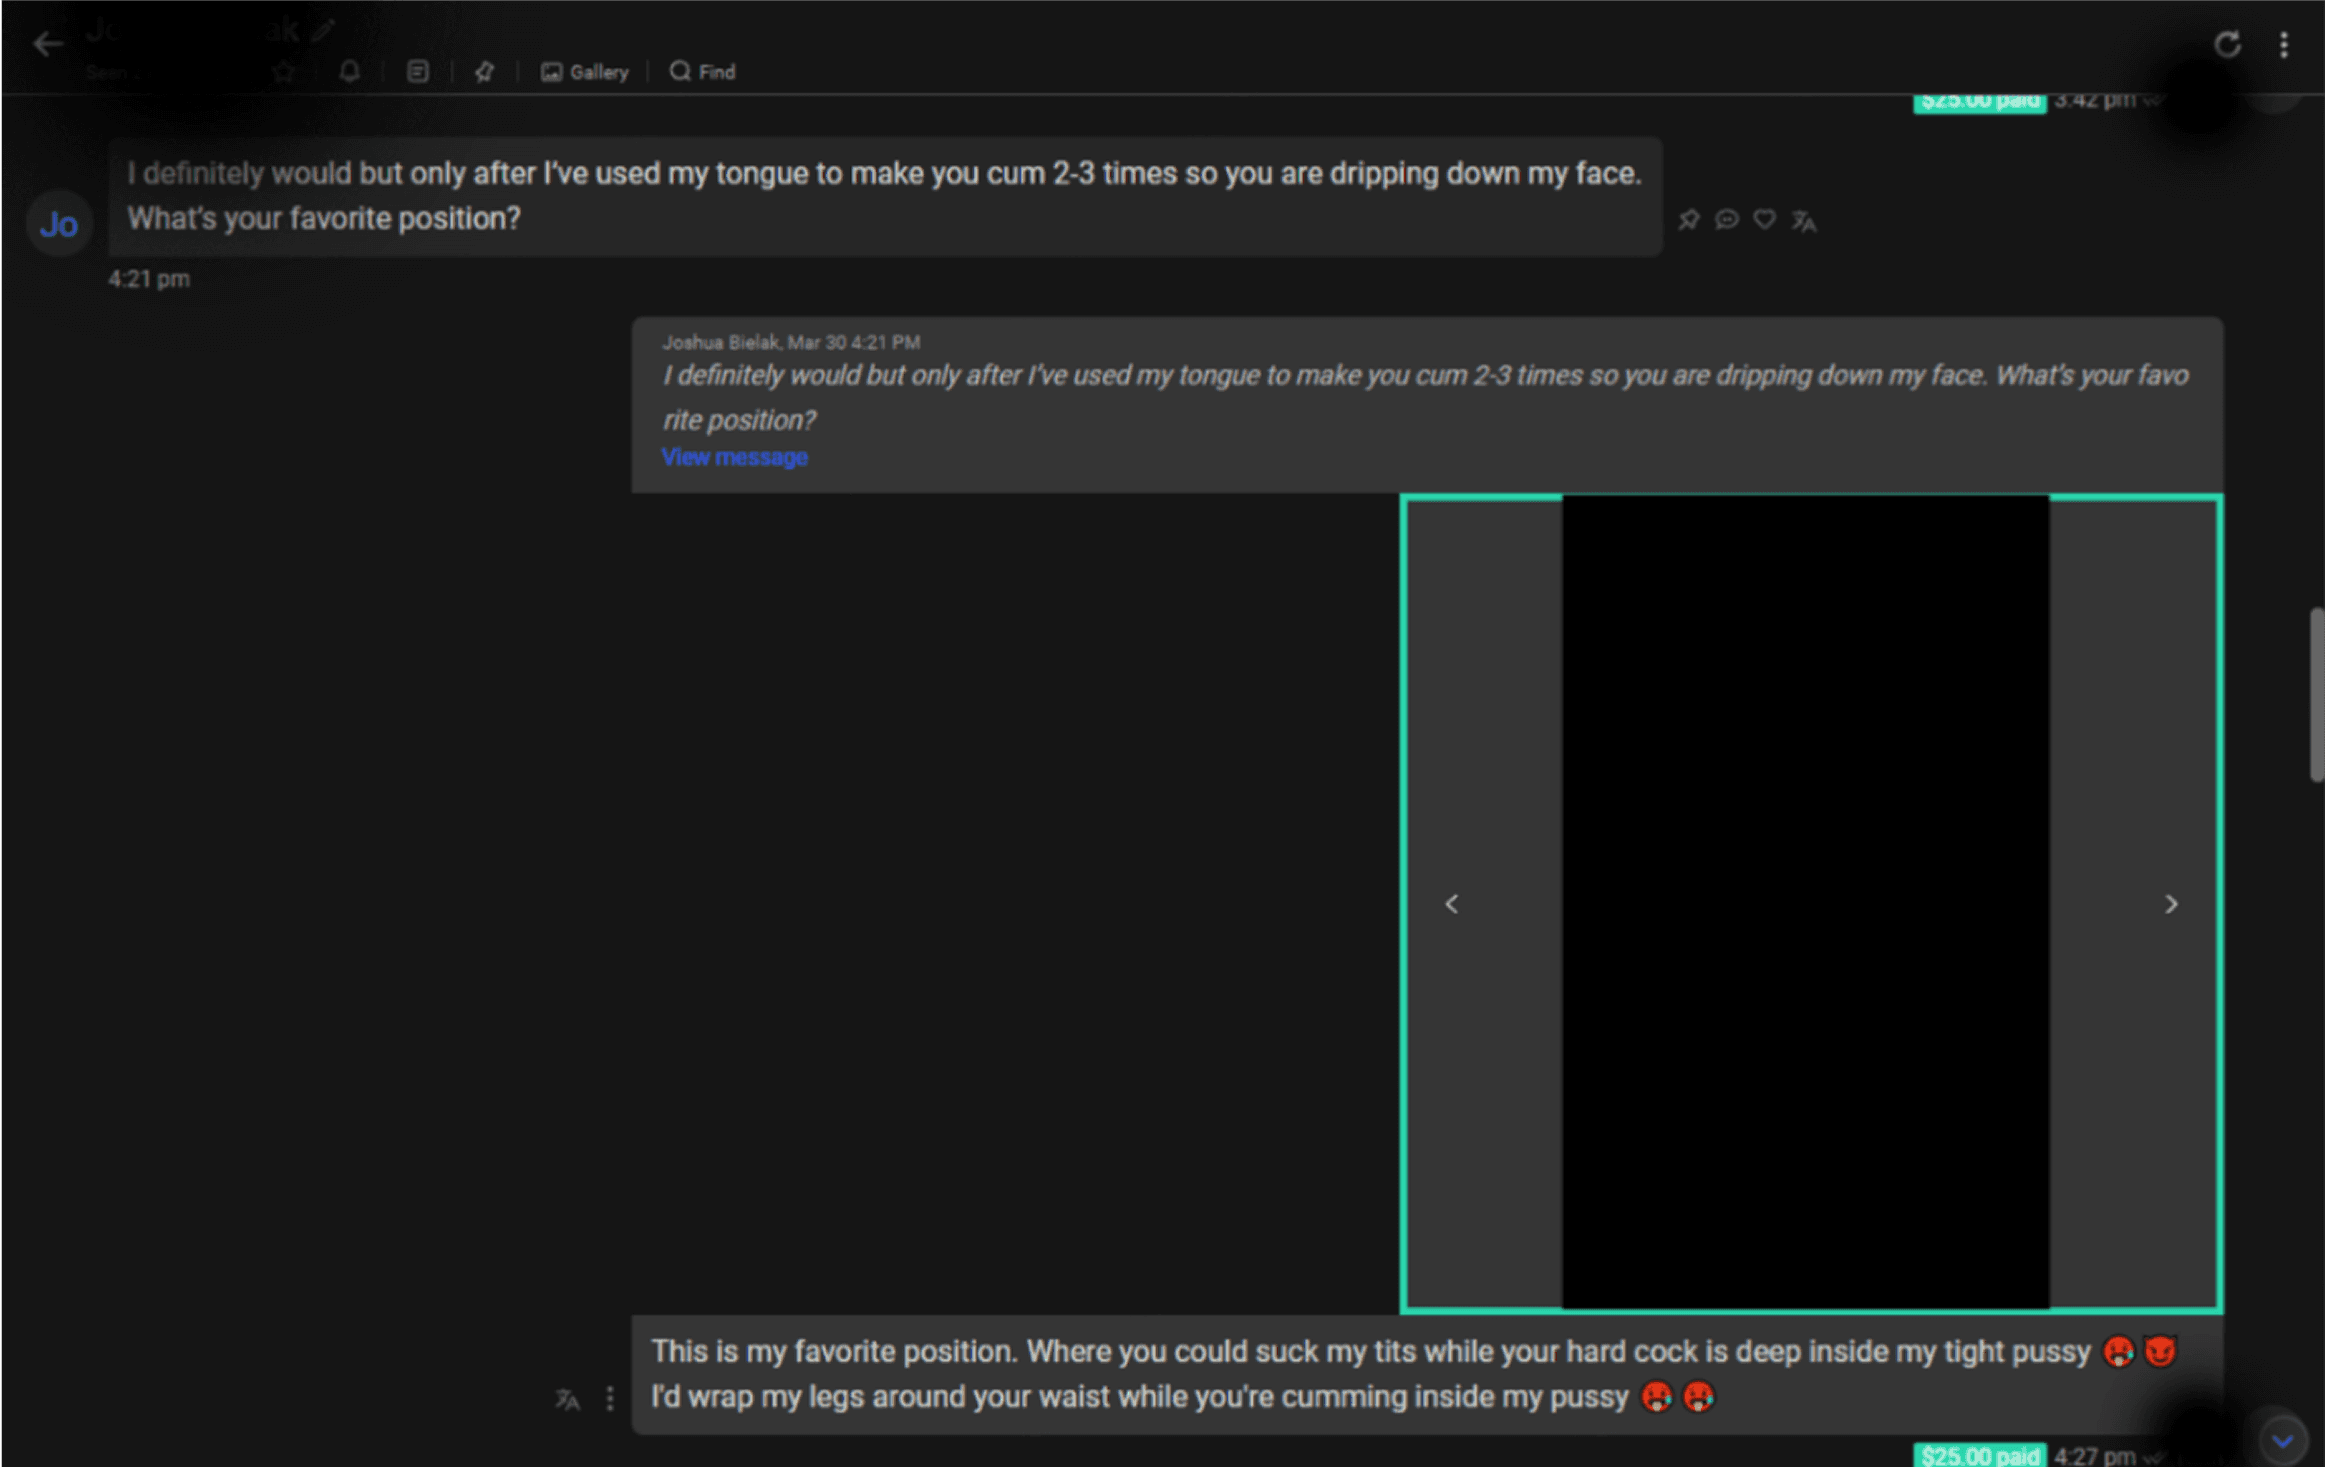The height and width of the screenshot is (1468, 2325).
Task: Click the back arrow to leave the chat
Action: click(x=47, y=44)
